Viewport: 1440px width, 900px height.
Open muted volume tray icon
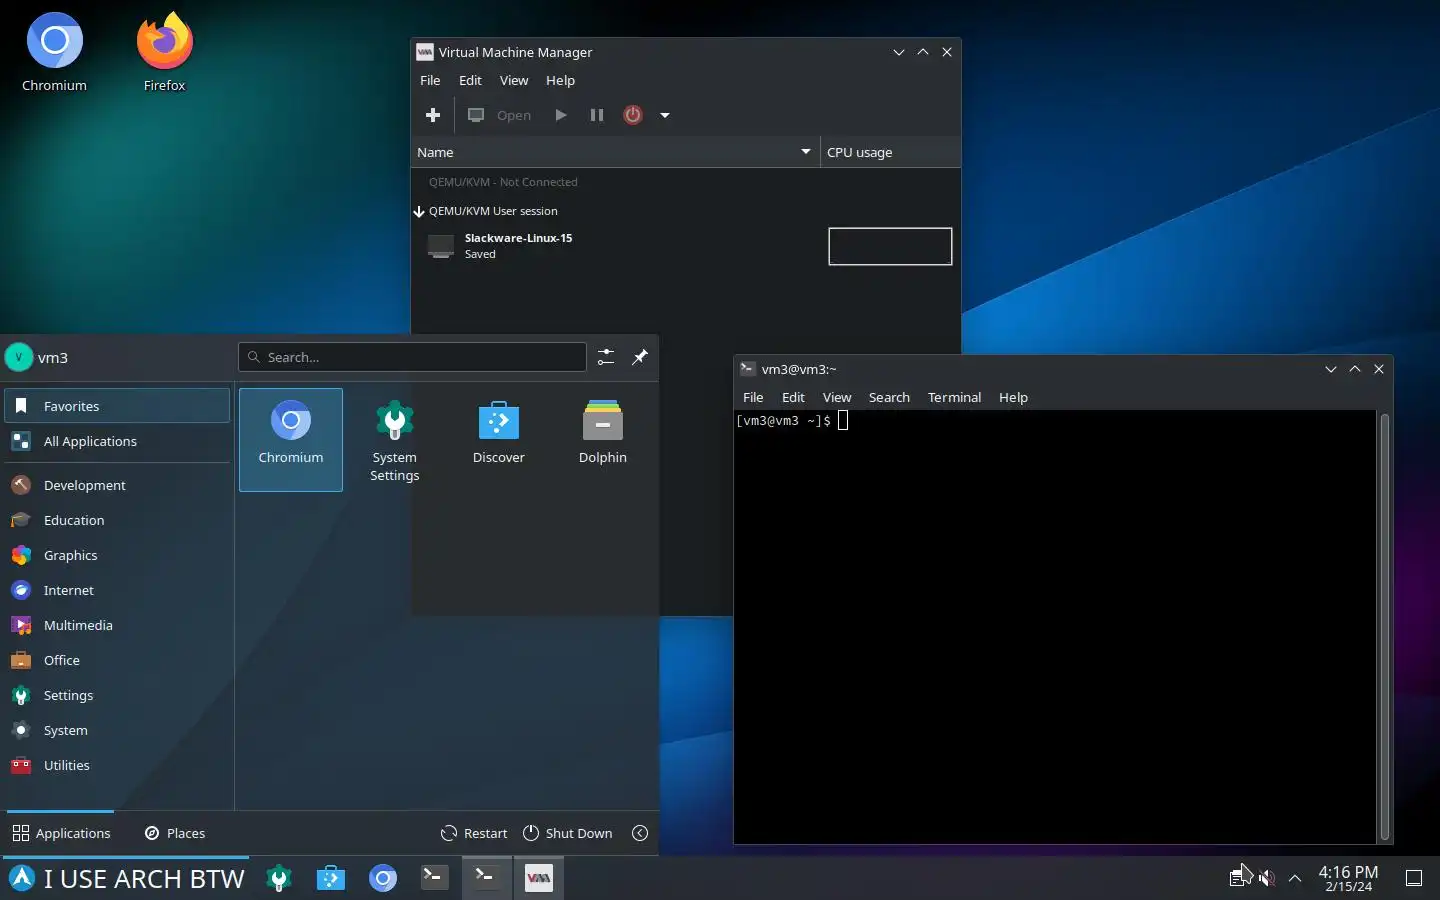click(1267, 878)
